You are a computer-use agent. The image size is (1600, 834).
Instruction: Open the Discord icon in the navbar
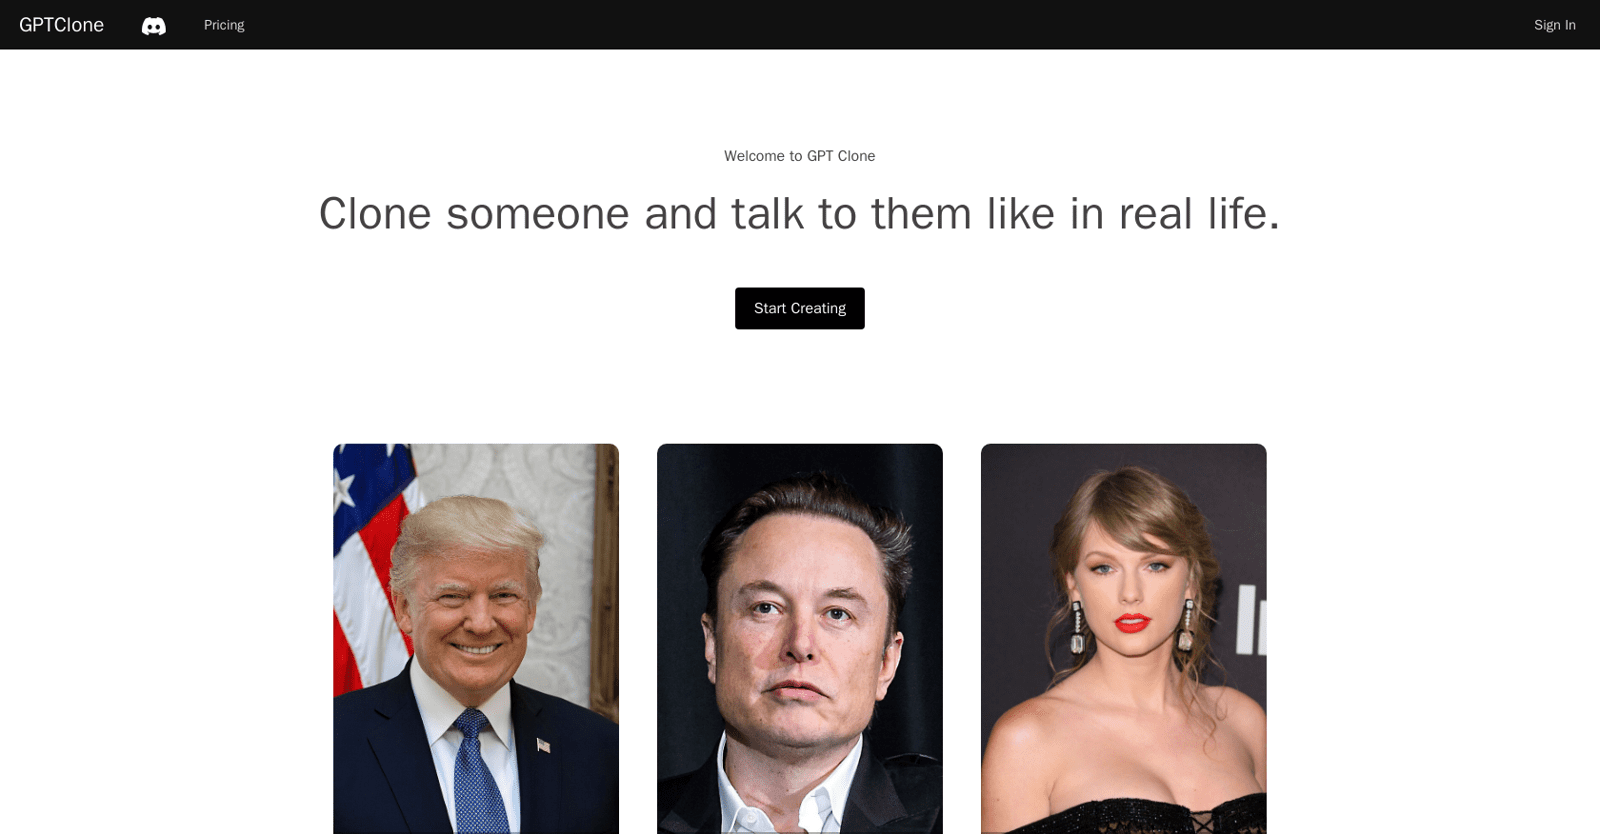pyautogui.click(x=154, y=26)
